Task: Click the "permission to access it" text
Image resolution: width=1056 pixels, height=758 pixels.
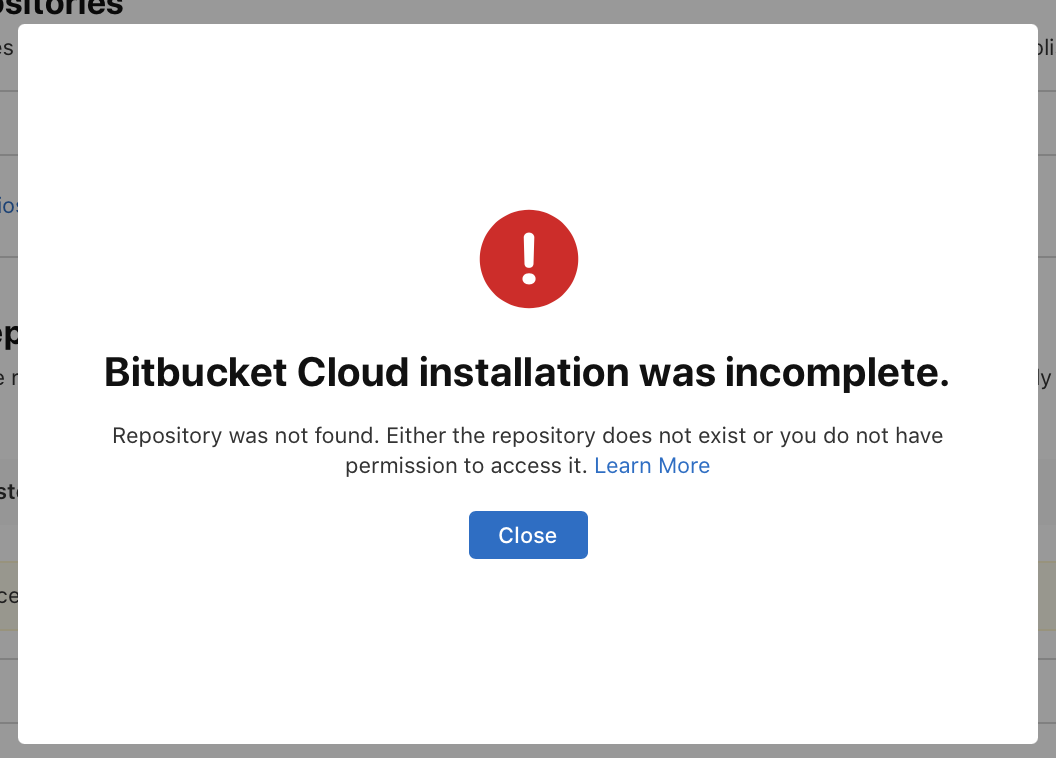Action: (465, 466)
